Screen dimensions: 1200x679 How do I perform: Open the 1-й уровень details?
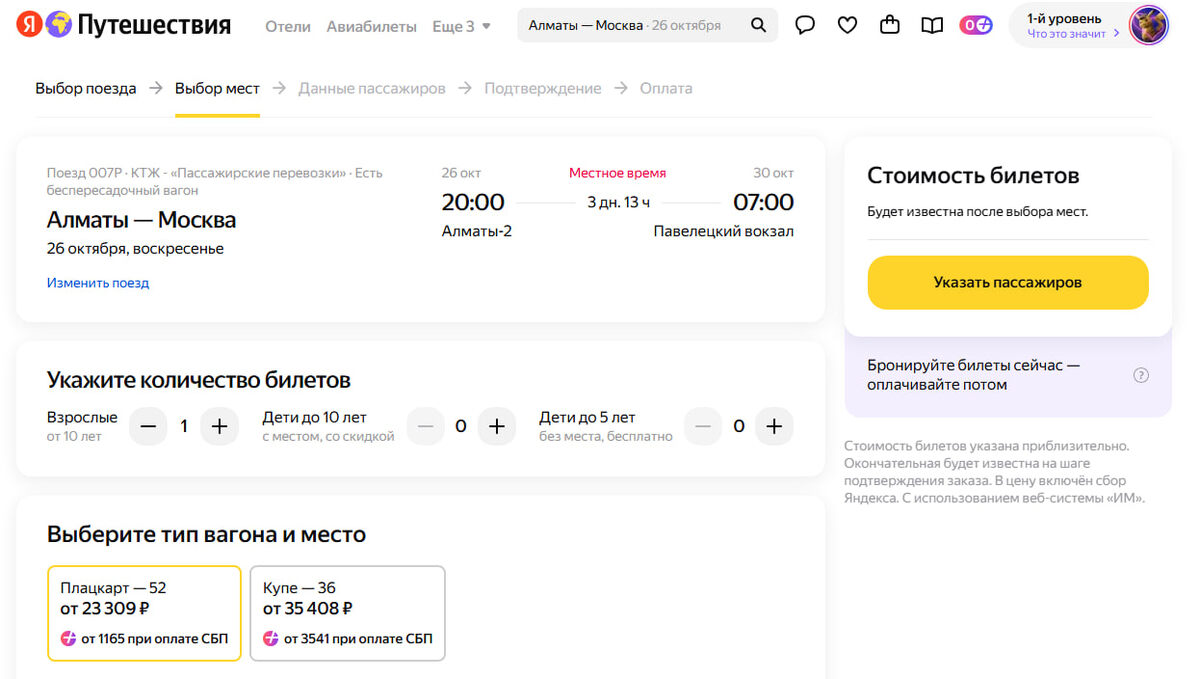[x=1066, y=26]
